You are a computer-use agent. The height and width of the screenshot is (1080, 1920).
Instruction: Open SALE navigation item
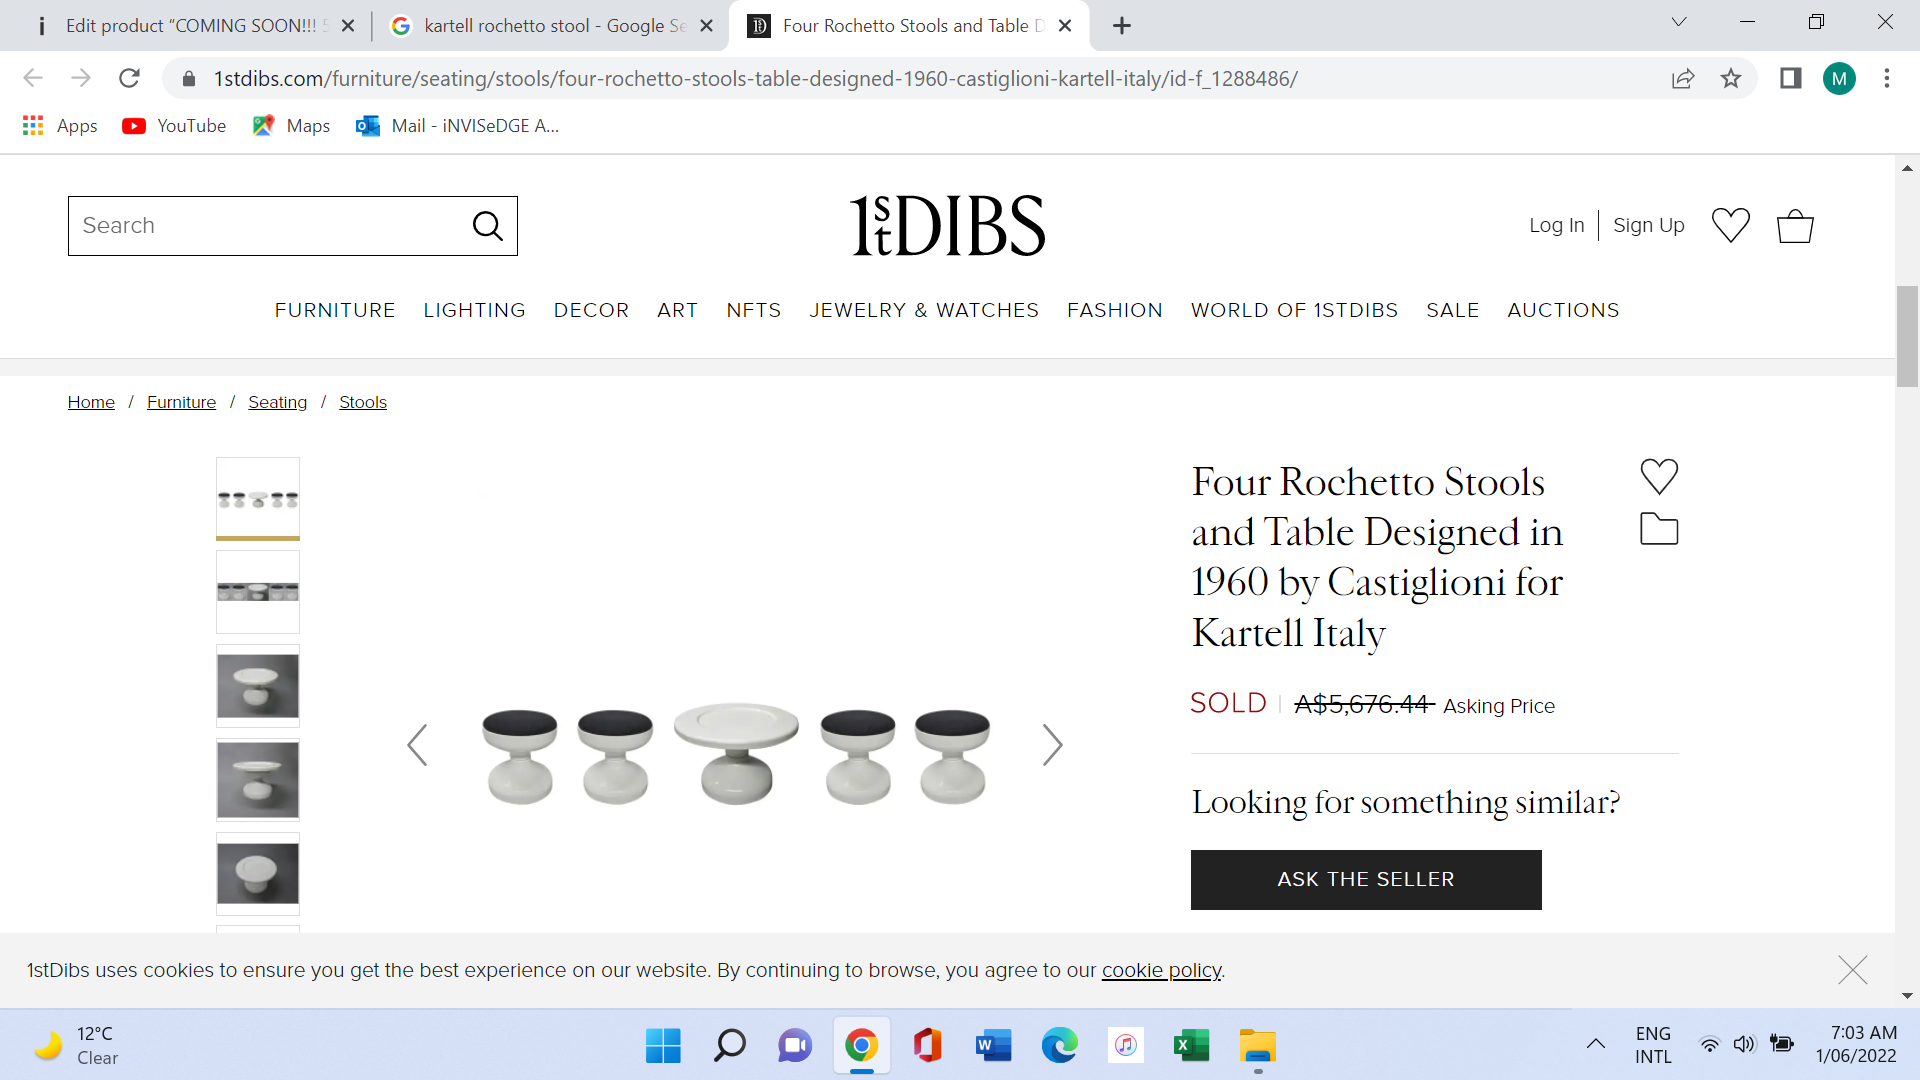coord(1452,310)
